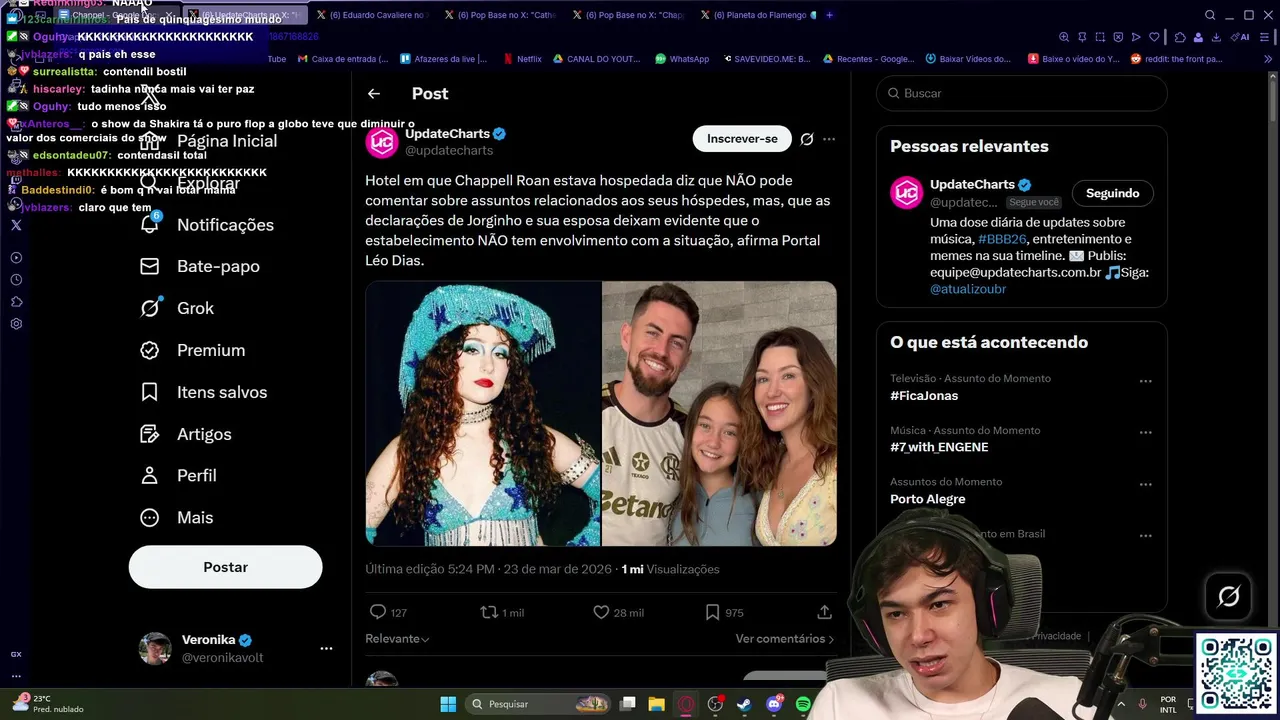Click the Premium verified badge icon

pos(150,350)
